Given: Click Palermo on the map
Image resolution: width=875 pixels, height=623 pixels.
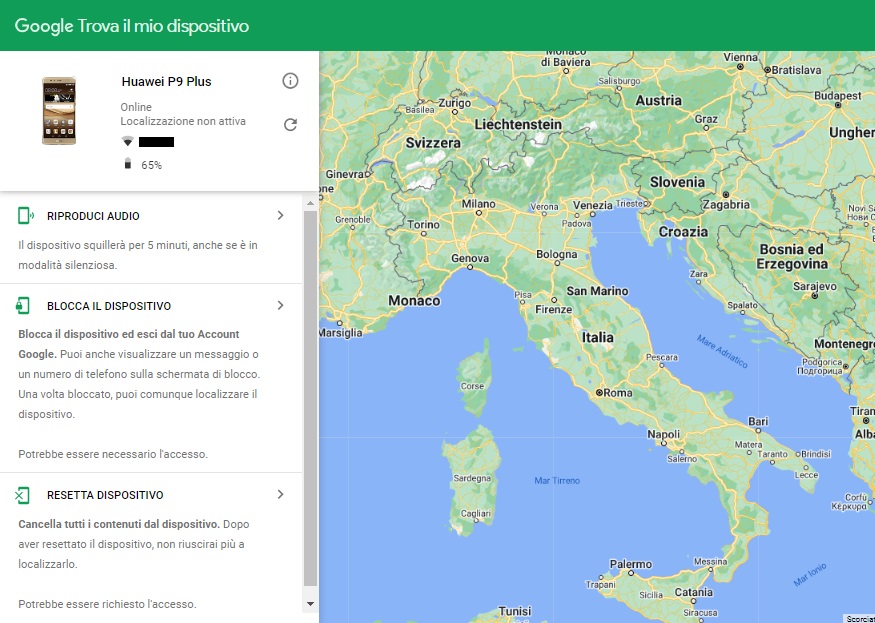Looking at the screenshot, I should [631, 564].
